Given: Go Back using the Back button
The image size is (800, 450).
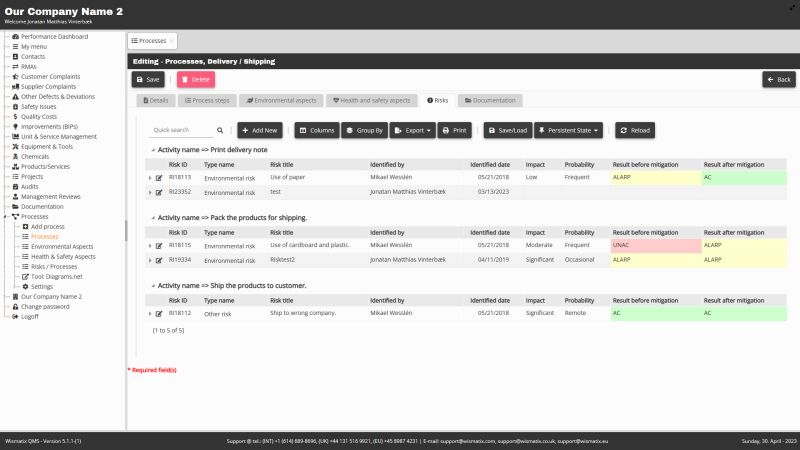Looking at the screenshot, I should click(x=779, y=80).
